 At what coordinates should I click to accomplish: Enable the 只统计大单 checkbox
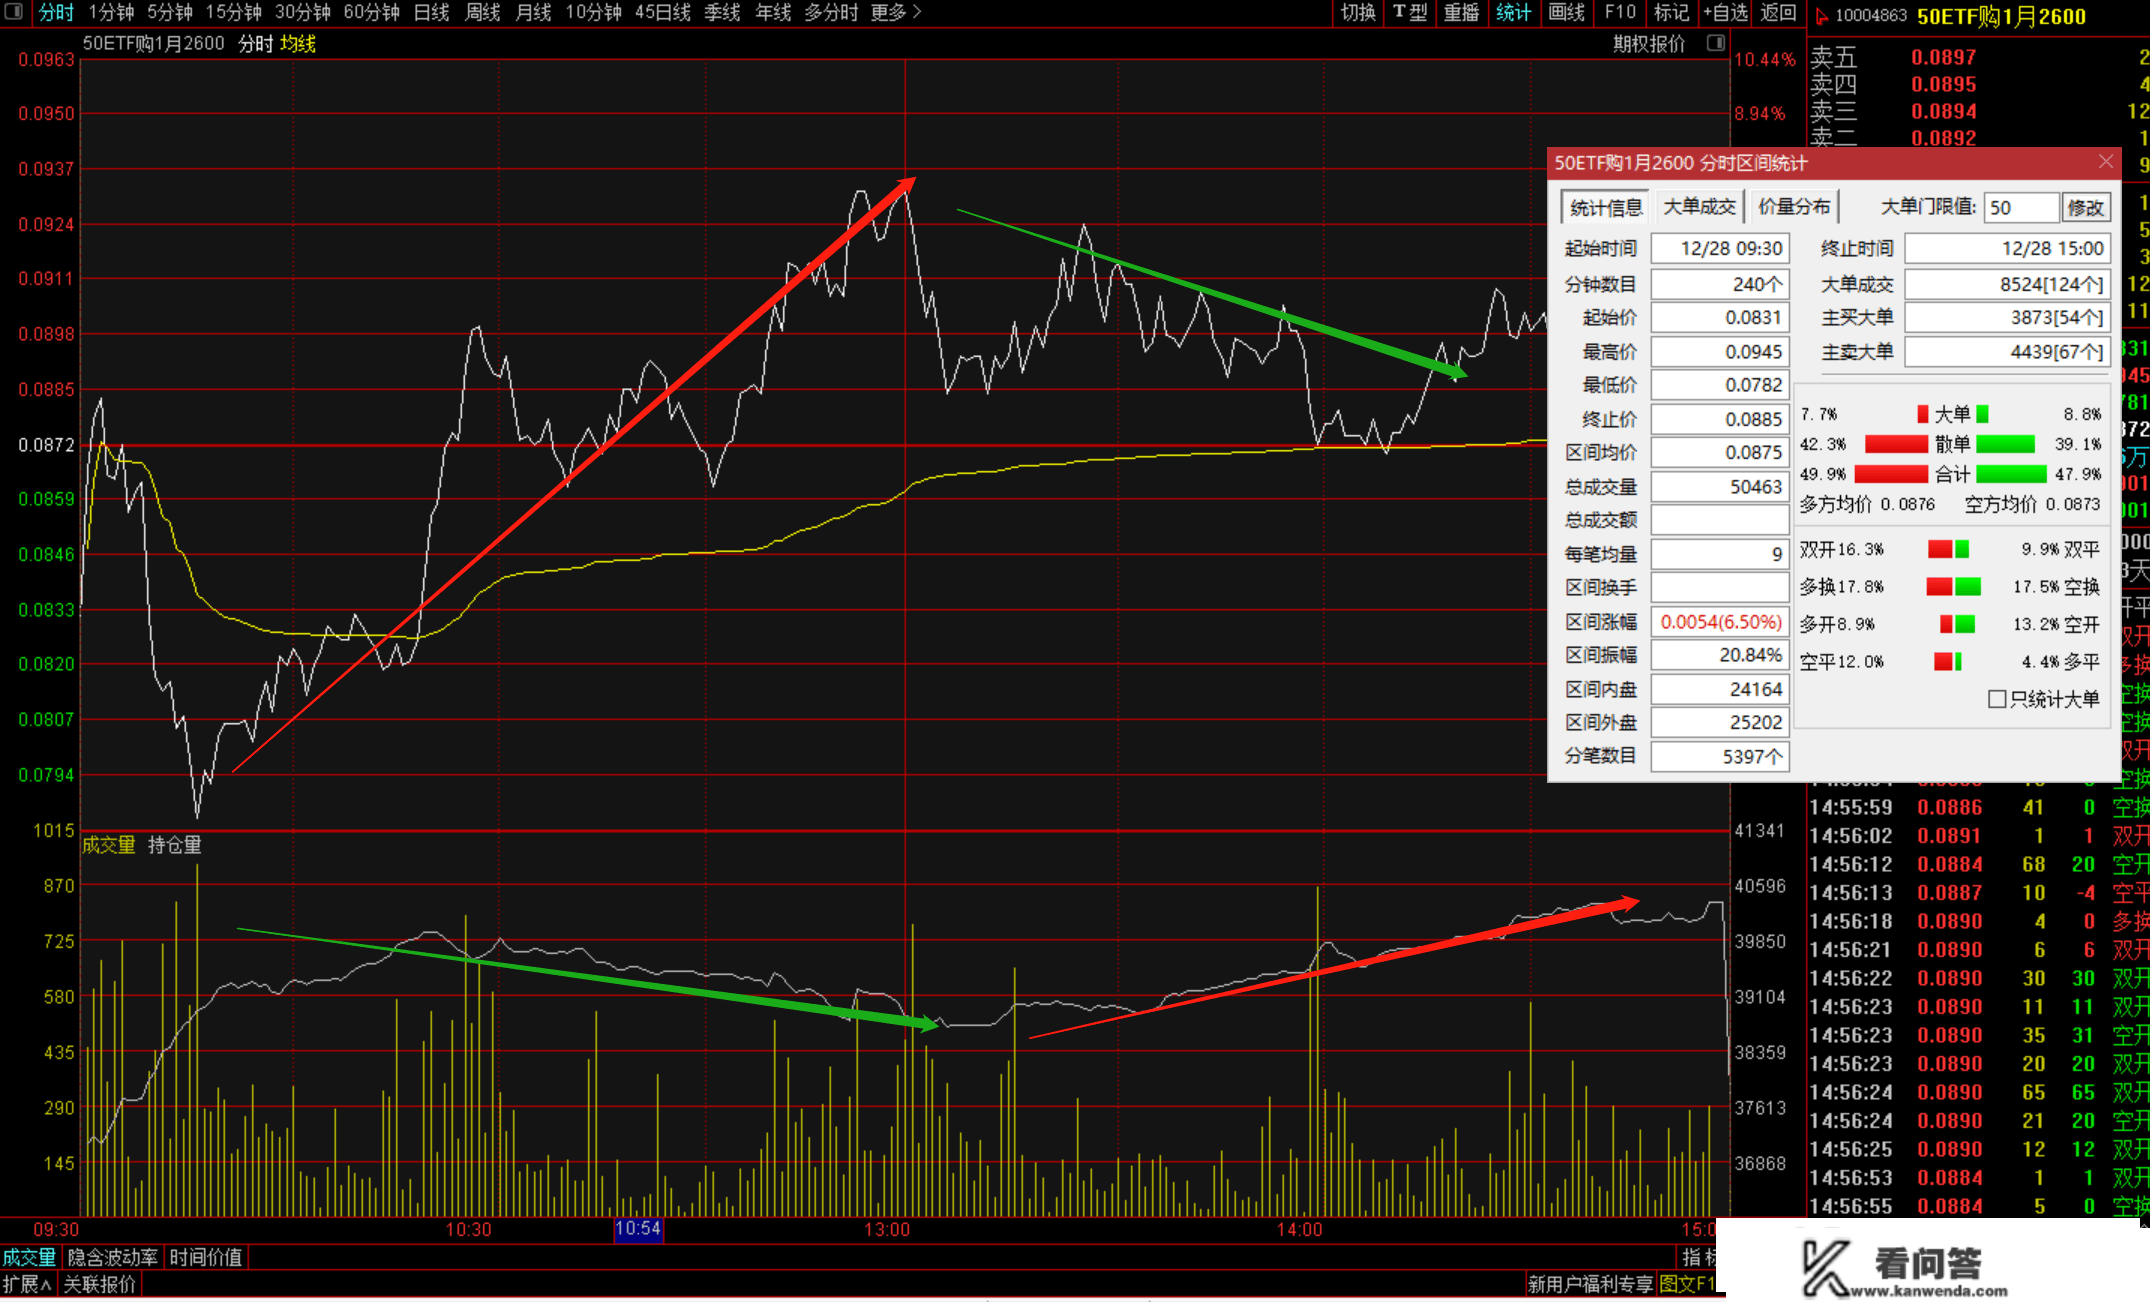point(1997,699)
